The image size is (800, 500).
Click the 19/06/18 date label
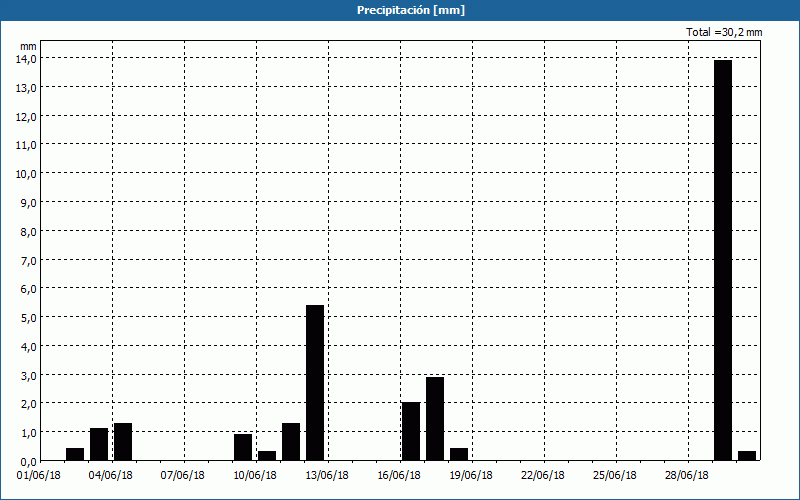point(471,476)
